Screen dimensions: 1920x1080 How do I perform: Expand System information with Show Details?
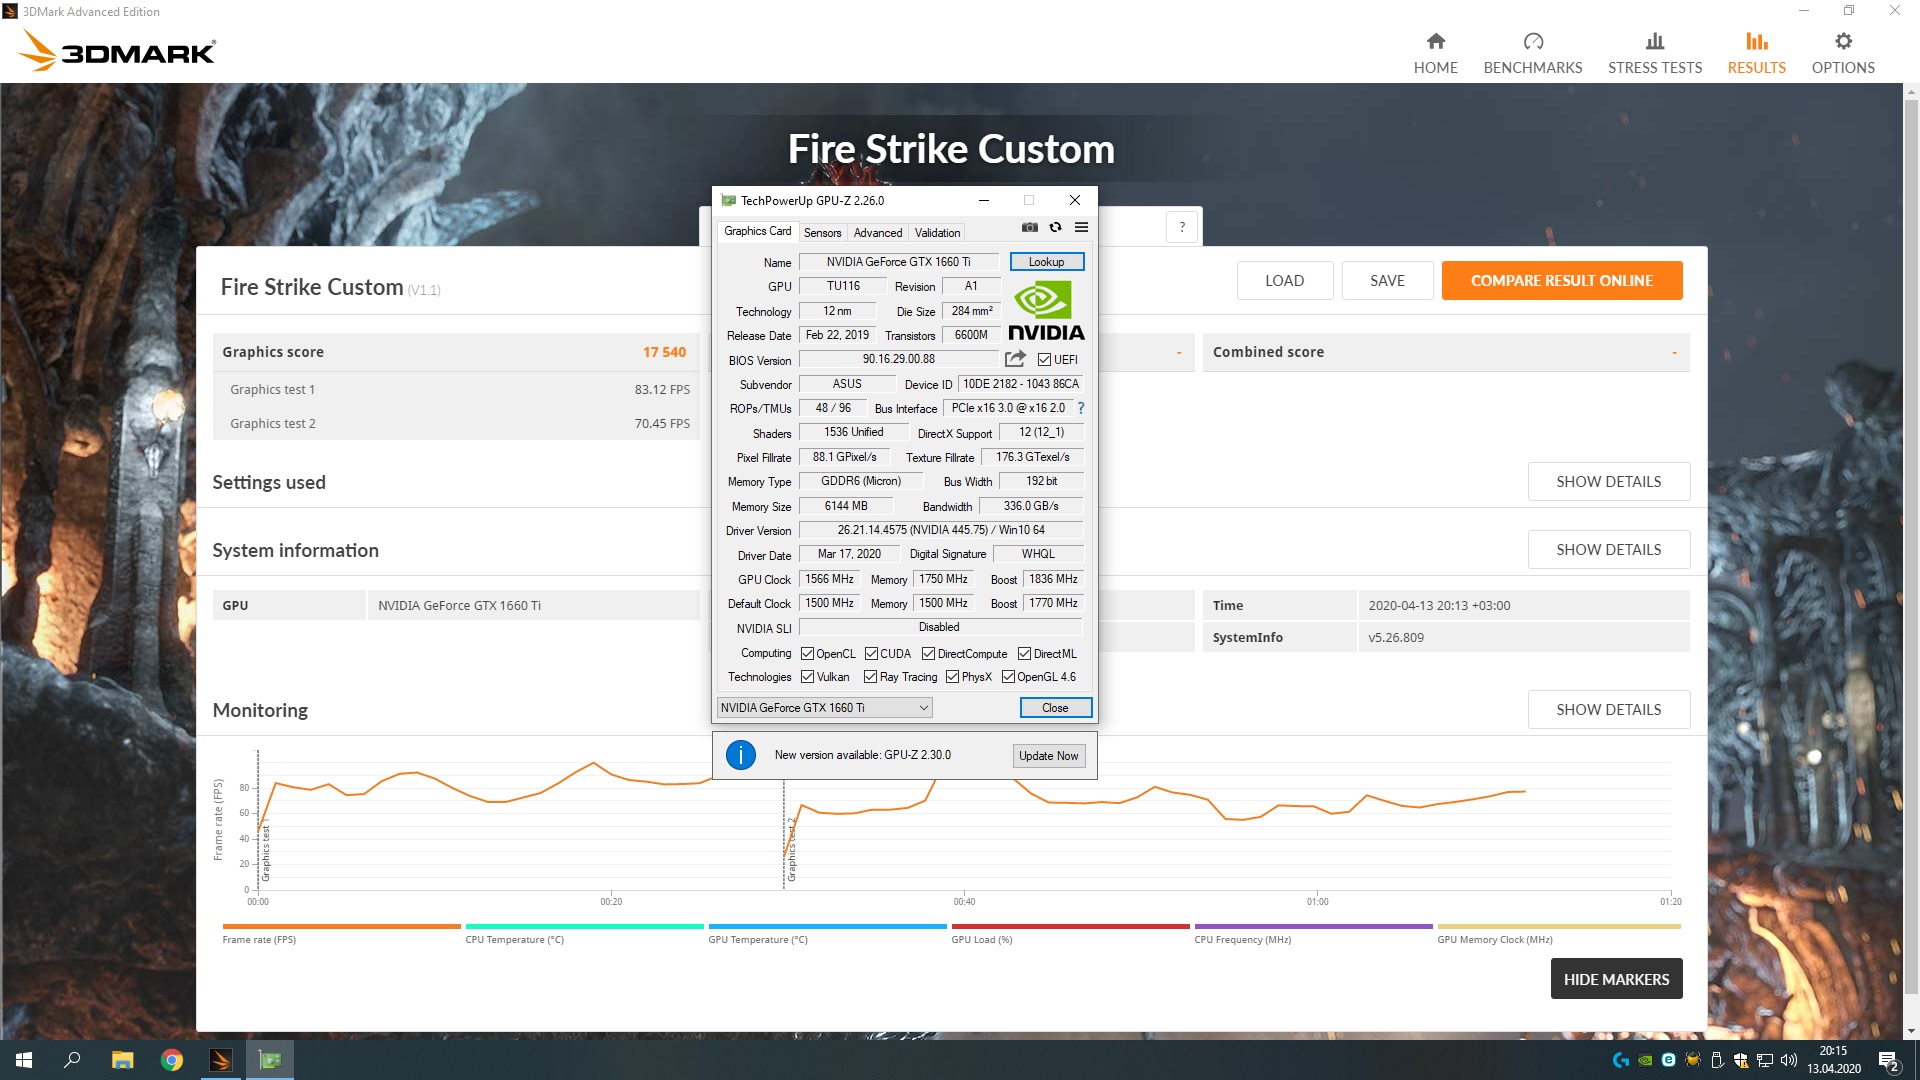tap(1608, 550)
